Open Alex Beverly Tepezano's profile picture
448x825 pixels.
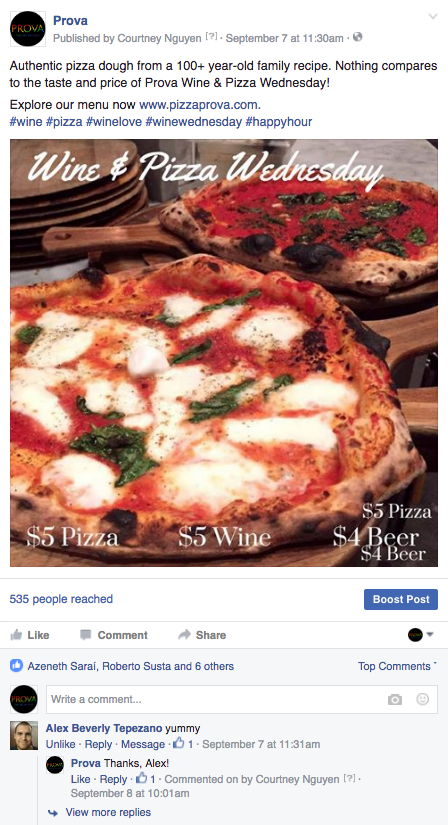coord(24,735)
